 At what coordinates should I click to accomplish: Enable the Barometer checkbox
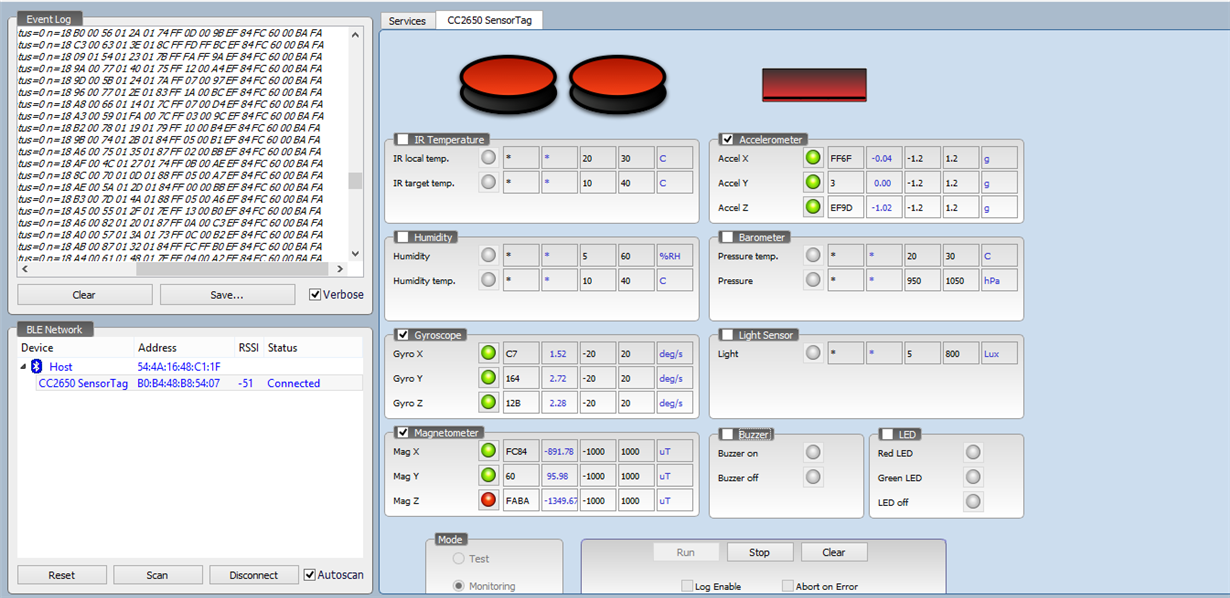point(727,237)
